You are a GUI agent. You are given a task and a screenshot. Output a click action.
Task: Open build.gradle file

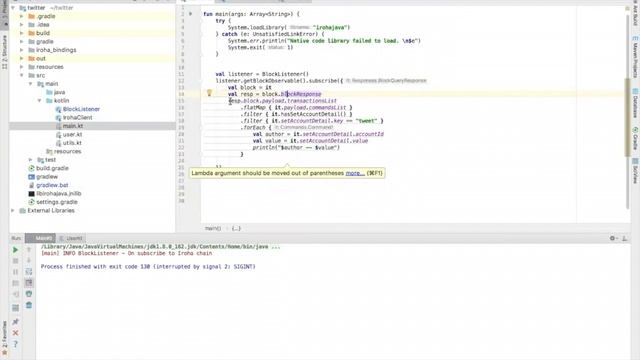[x=52, y=168]
